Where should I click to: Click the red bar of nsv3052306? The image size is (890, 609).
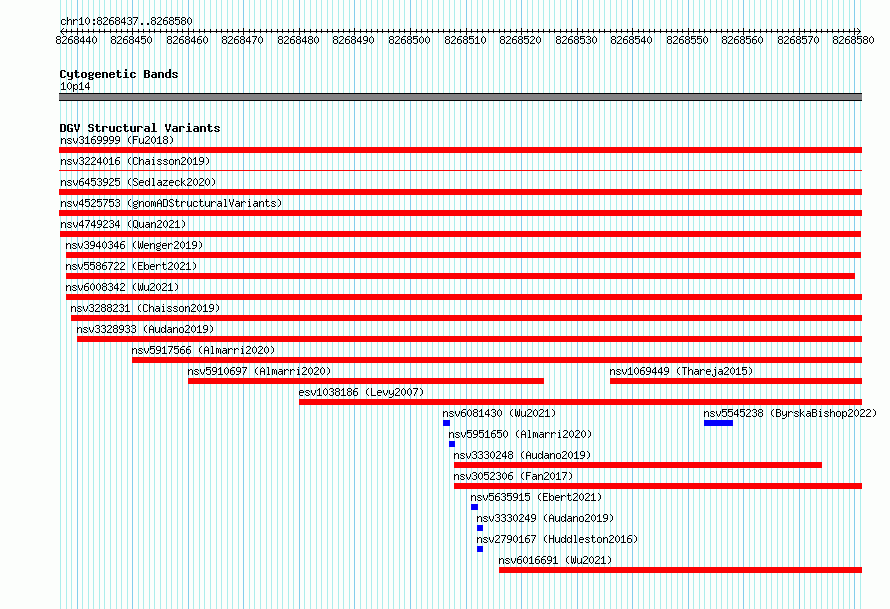[658, 486]
